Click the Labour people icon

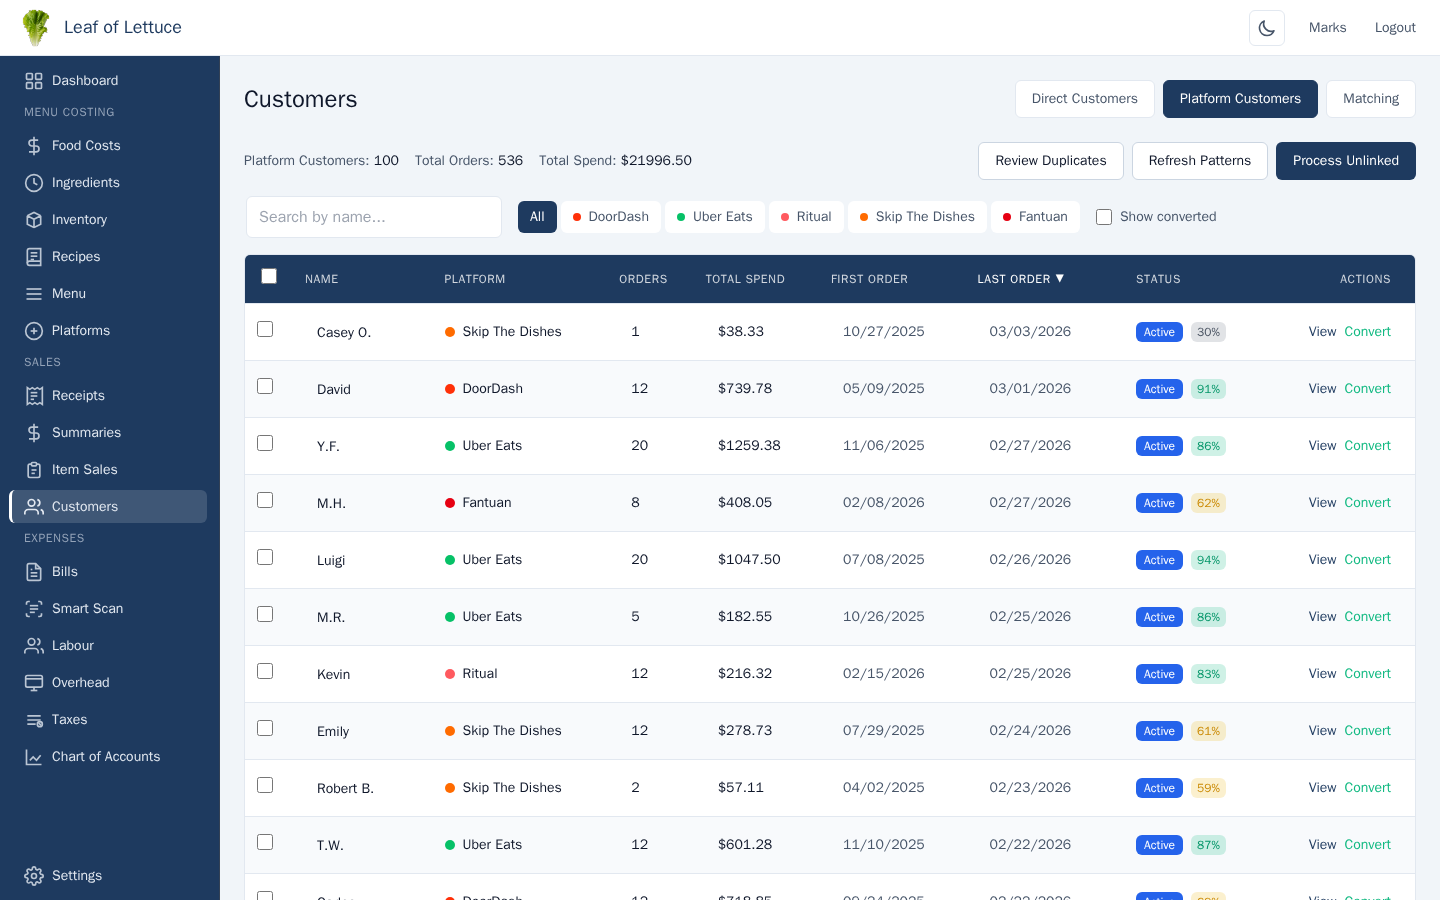click(x=34, y=645)
